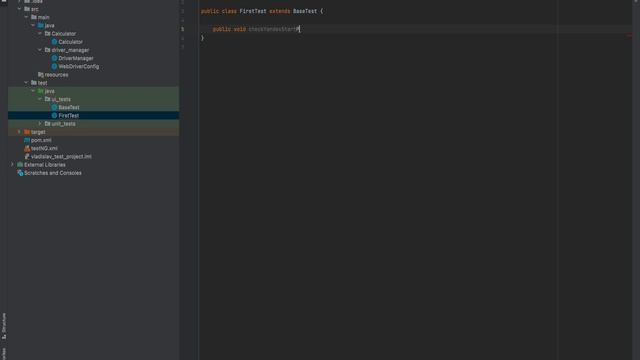The width and height of the screenshot is (640, 360).
Task: Click the ui_tests package folder icon
Action: click(47, 99)
